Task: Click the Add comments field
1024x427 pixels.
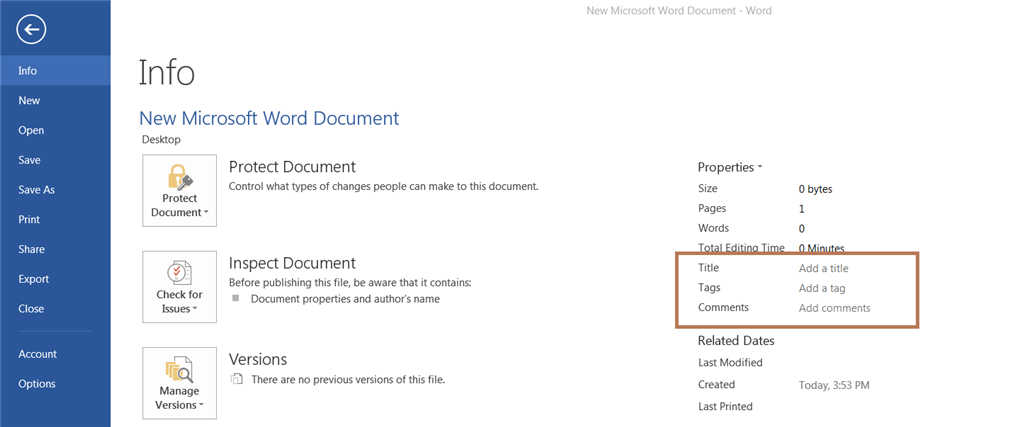Action: pos(835,308)
